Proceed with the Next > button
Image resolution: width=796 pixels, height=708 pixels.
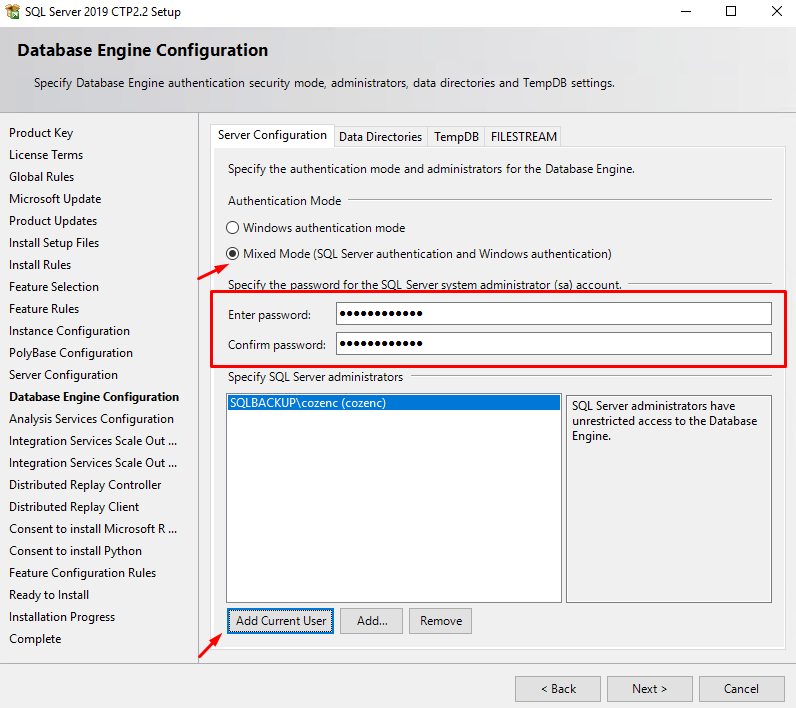[649, 689]
